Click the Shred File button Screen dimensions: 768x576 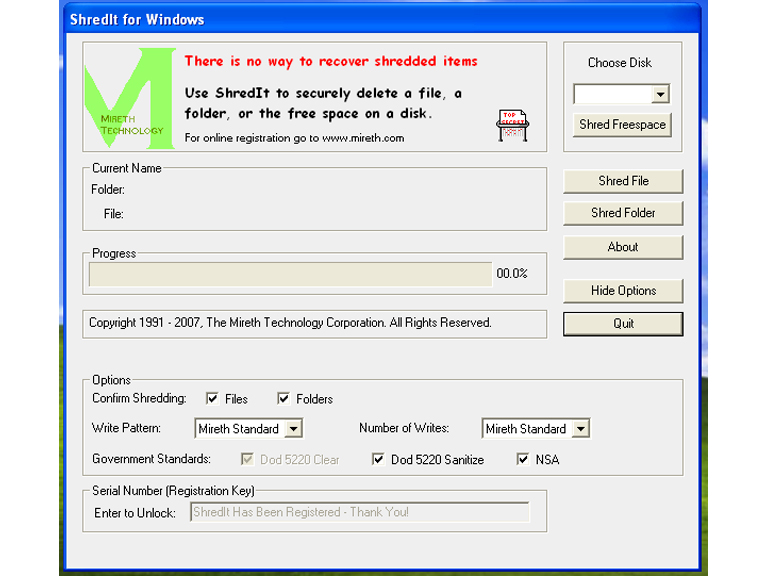pyautogui.click(x=623, y=181)
